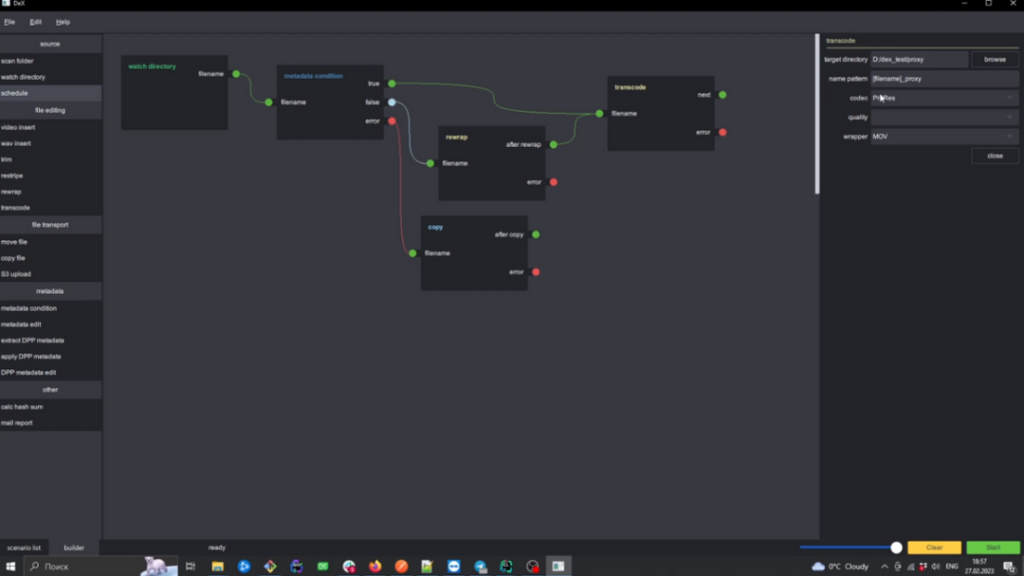Click red error port on transcode node
The height and width of the screenshot is (576, 1024).
pyautogui.click(x=723, y=132)
